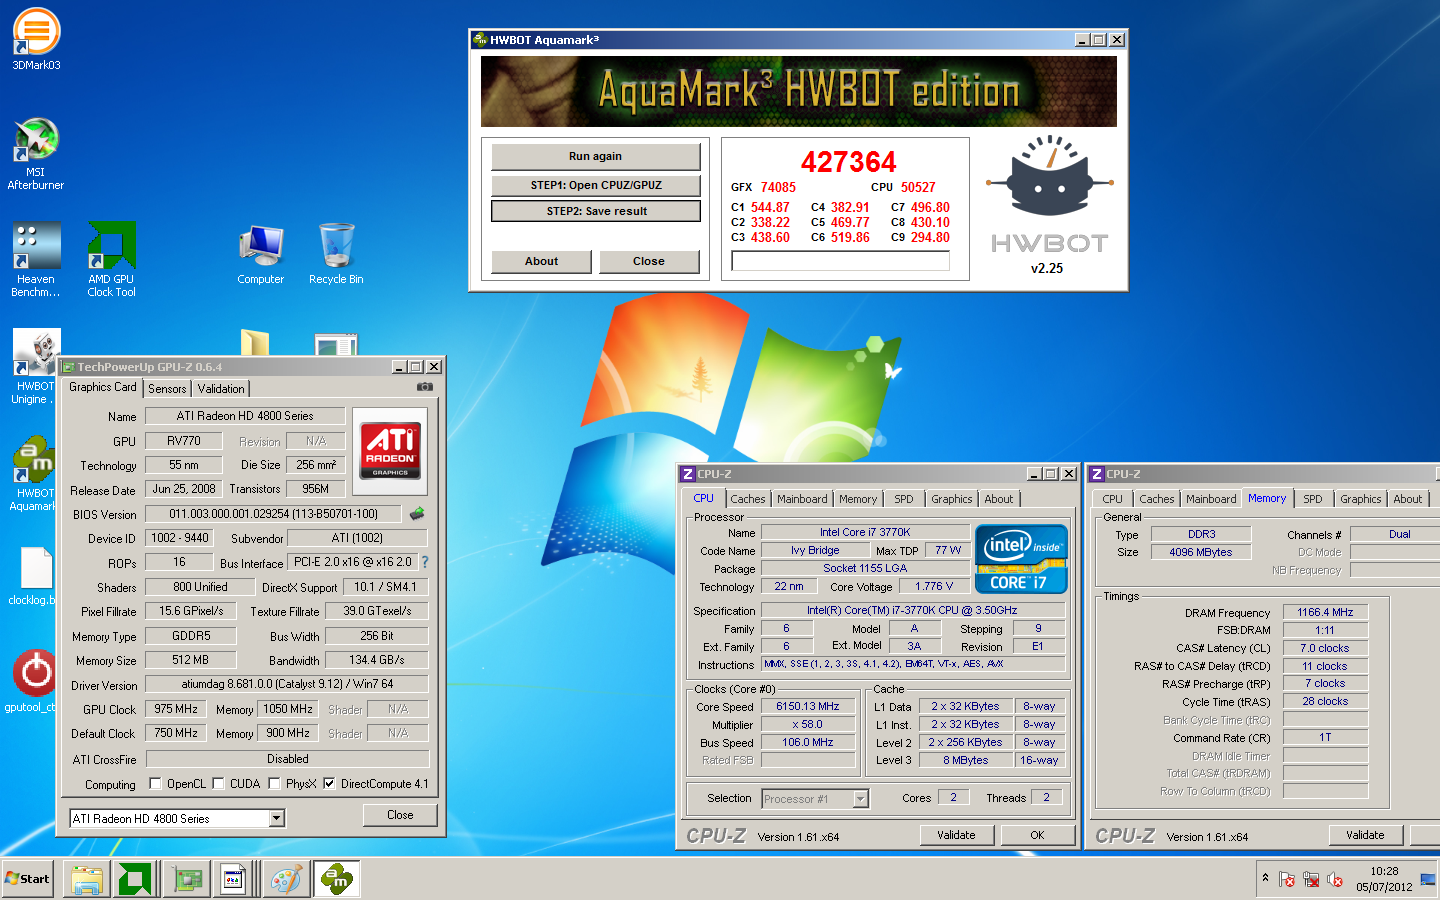Viewport: 1440px width, 900px height.
Task: Select the clocklog file on the desktop
Action: pos(33,577)
